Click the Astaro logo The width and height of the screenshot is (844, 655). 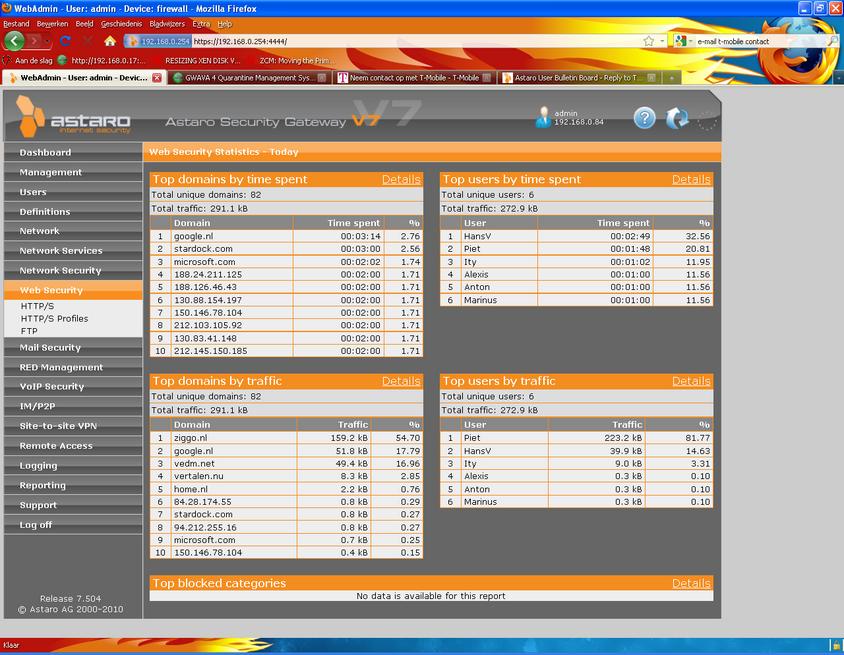[x=62, y=120]
